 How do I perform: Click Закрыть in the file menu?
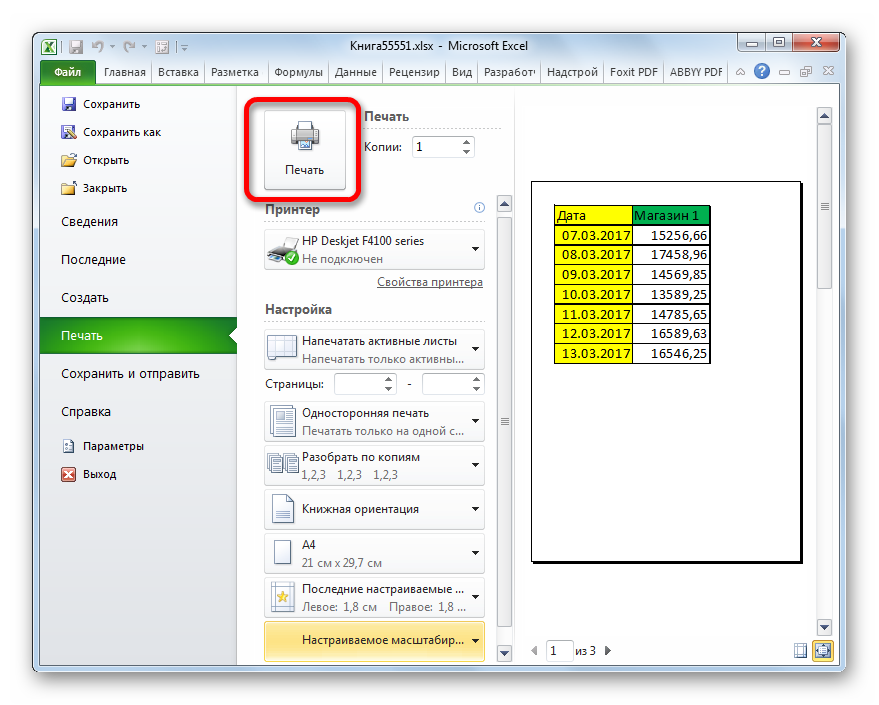94,188
